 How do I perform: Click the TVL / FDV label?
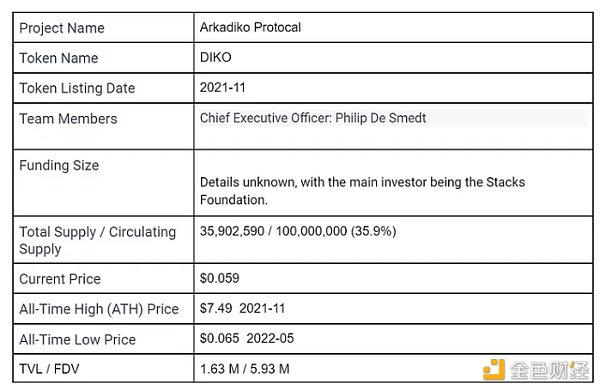(49, 369)
